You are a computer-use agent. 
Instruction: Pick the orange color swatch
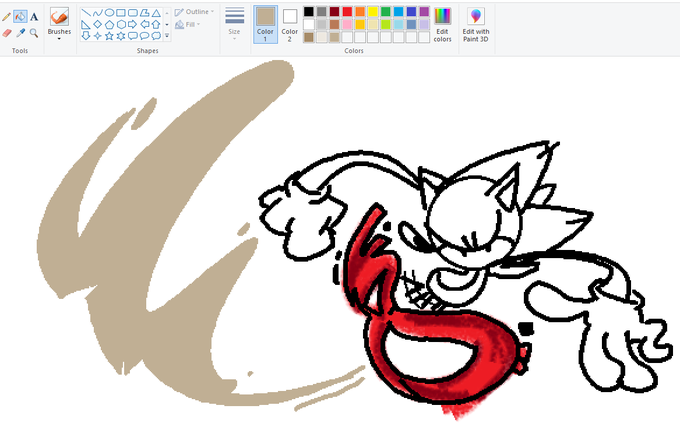(360, 12)
